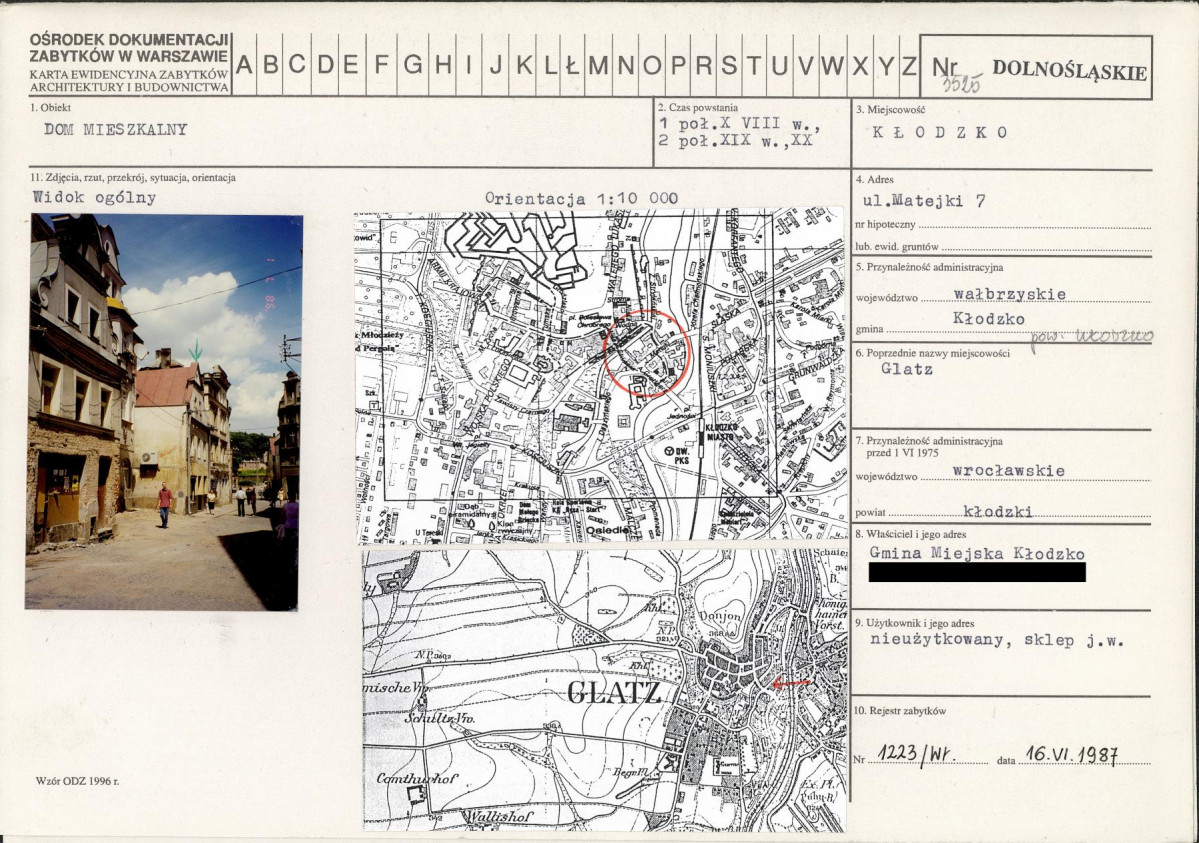Click the letter A index box

[245, 65]
